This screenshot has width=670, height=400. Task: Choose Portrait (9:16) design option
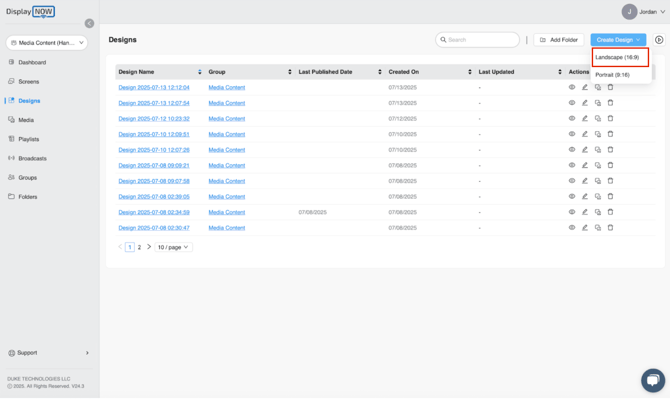coord(613,75)
